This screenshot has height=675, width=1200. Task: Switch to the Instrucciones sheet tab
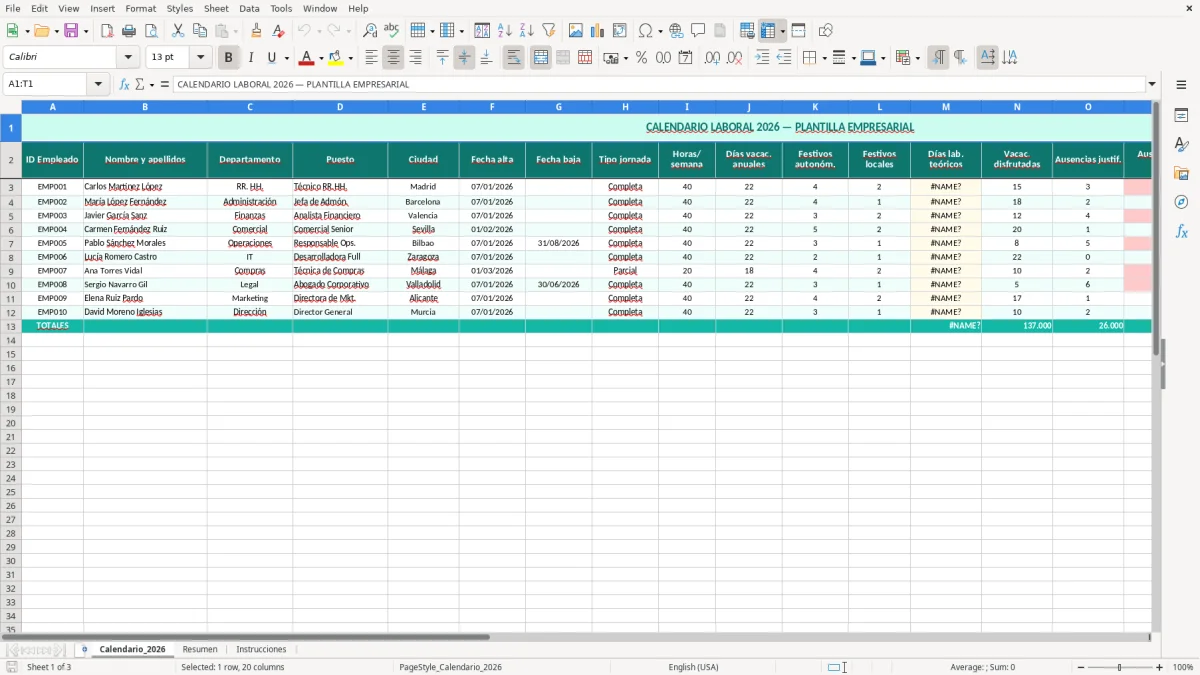click(x=261, y=649)
